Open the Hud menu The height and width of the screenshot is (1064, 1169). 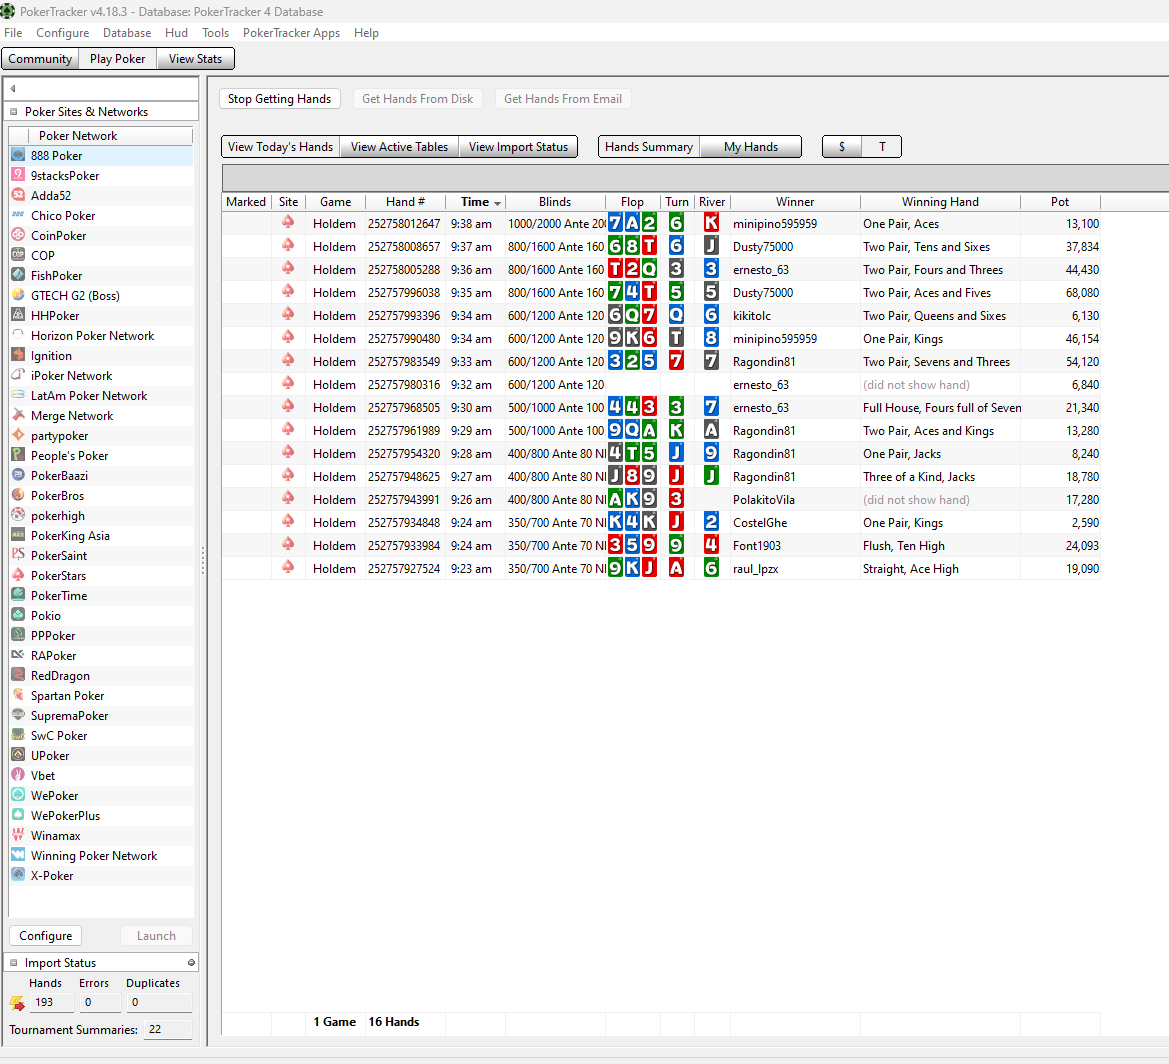[x=176, y=33]
